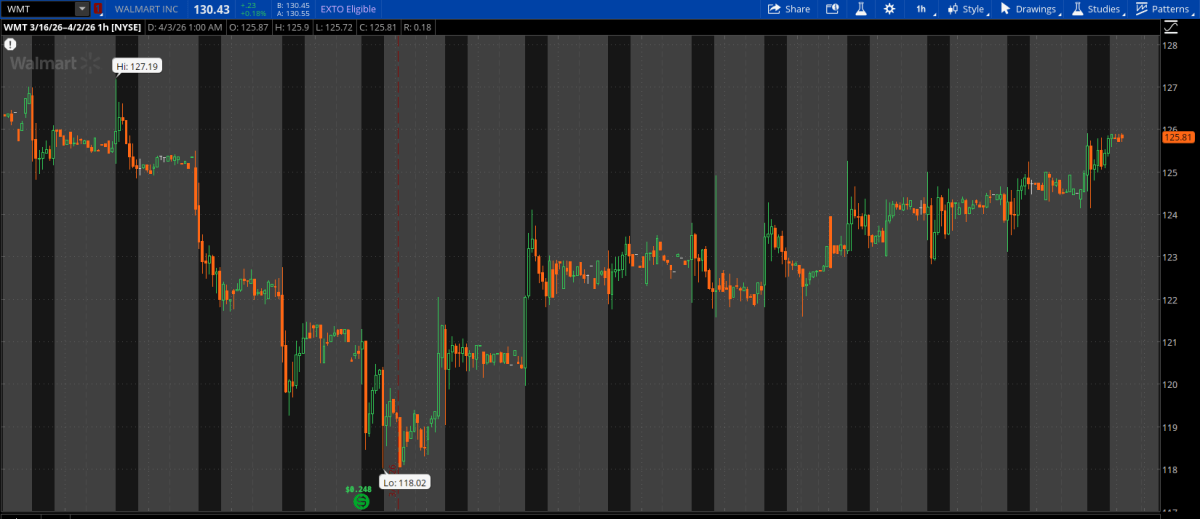
Task: Click the O: 125.87 open value
Action: pyautogui.click(x=250, y=27)
